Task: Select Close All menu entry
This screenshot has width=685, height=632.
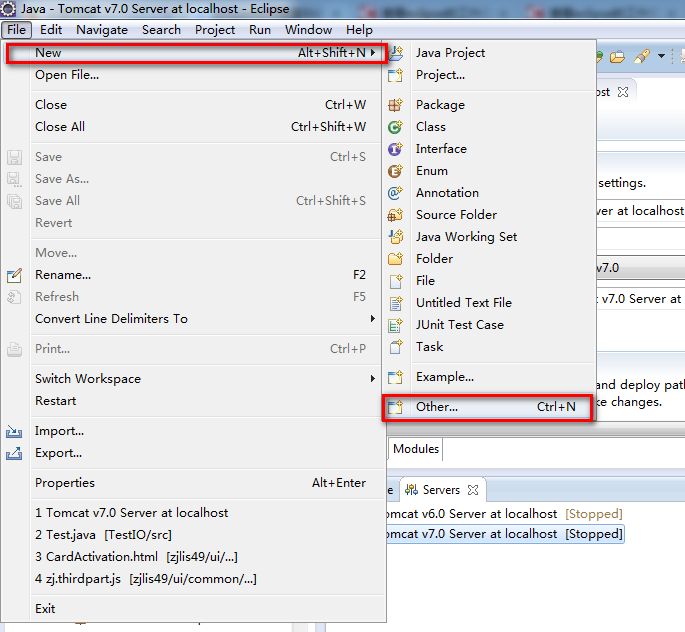Action: pyautogui.click(x=192, y=127)
